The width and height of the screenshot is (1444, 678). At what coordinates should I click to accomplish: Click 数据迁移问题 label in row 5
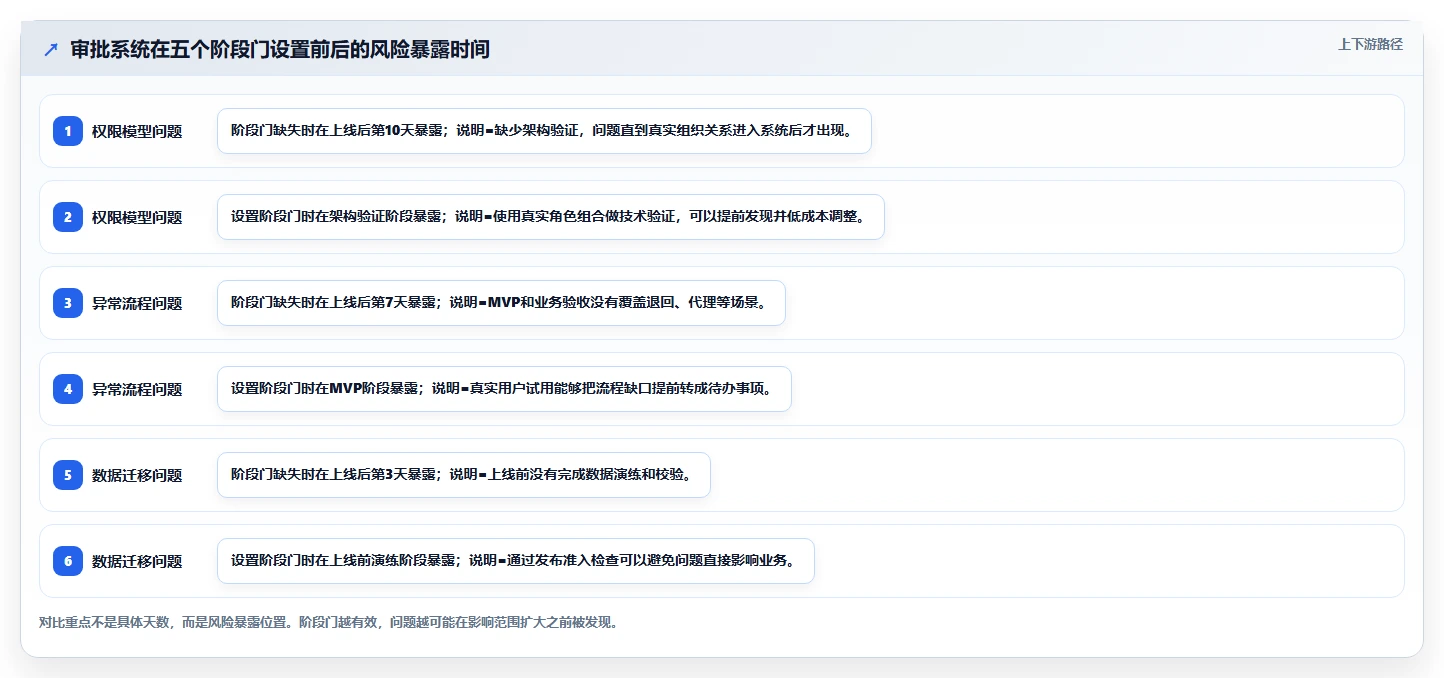[x=137, y=475]
